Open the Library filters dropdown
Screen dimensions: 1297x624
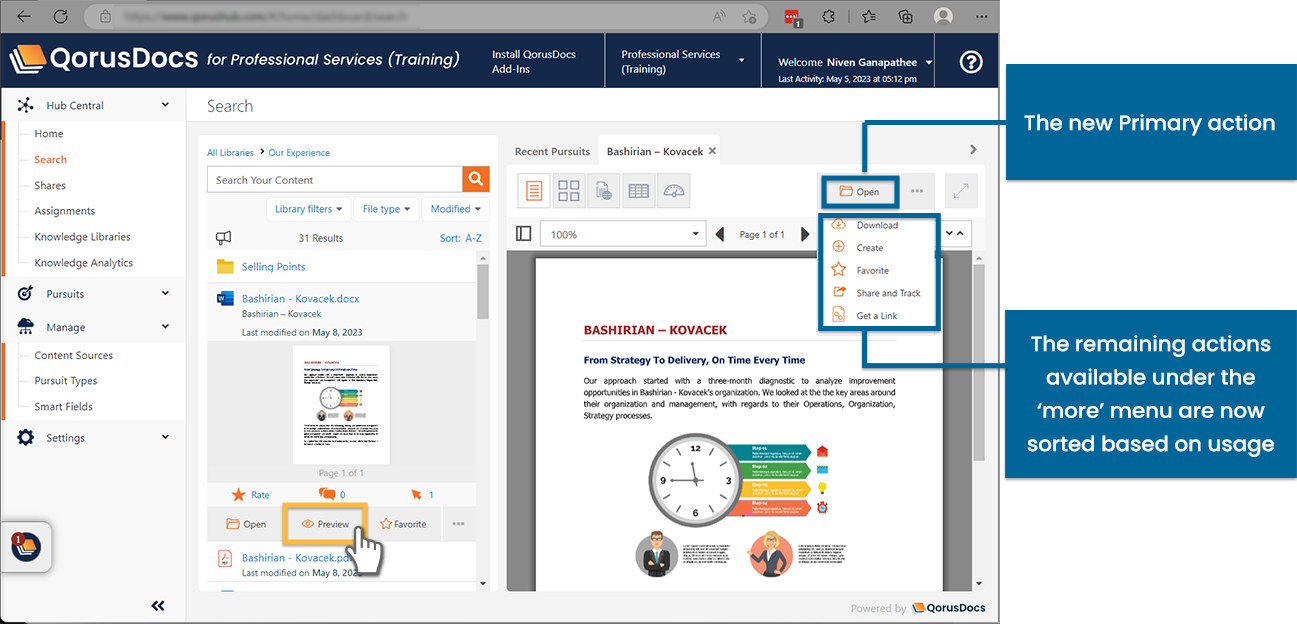pos(308,209)
